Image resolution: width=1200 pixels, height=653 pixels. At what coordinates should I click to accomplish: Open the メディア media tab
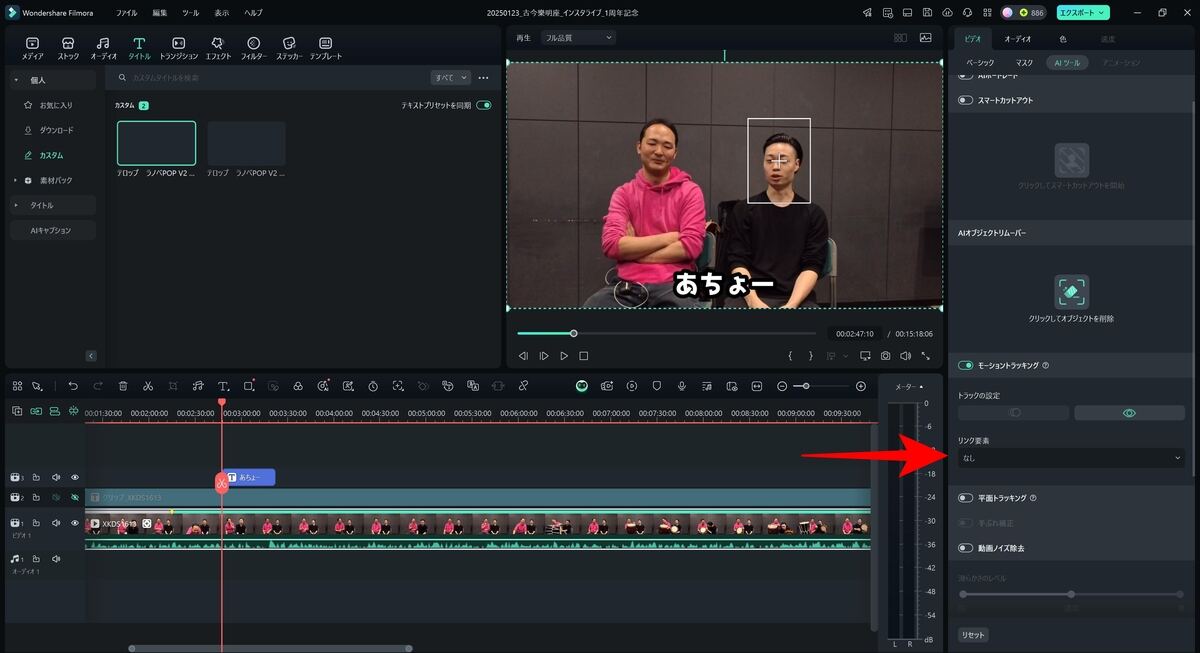pos(33,48)
